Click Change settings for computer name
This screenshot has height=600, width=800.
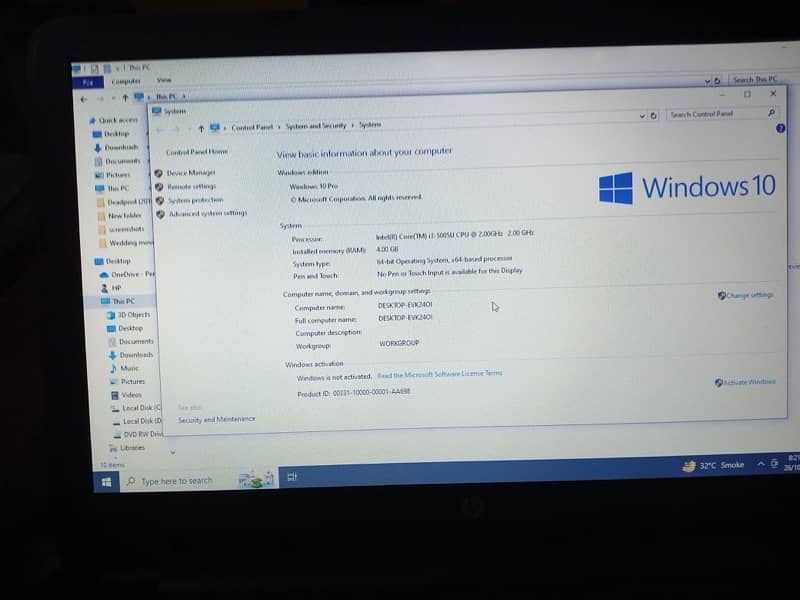point(748,295)
